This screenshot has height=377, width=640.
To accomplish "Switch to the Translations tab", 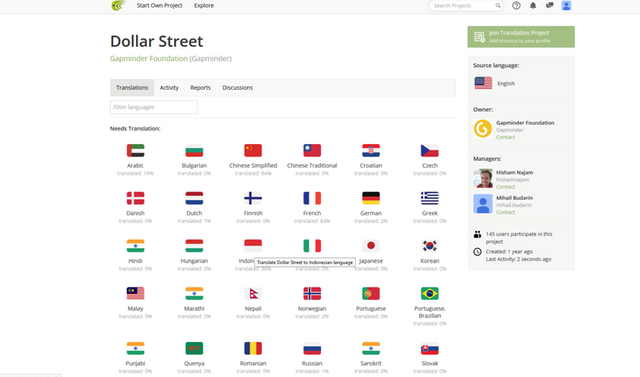I will tap(132, 88).
